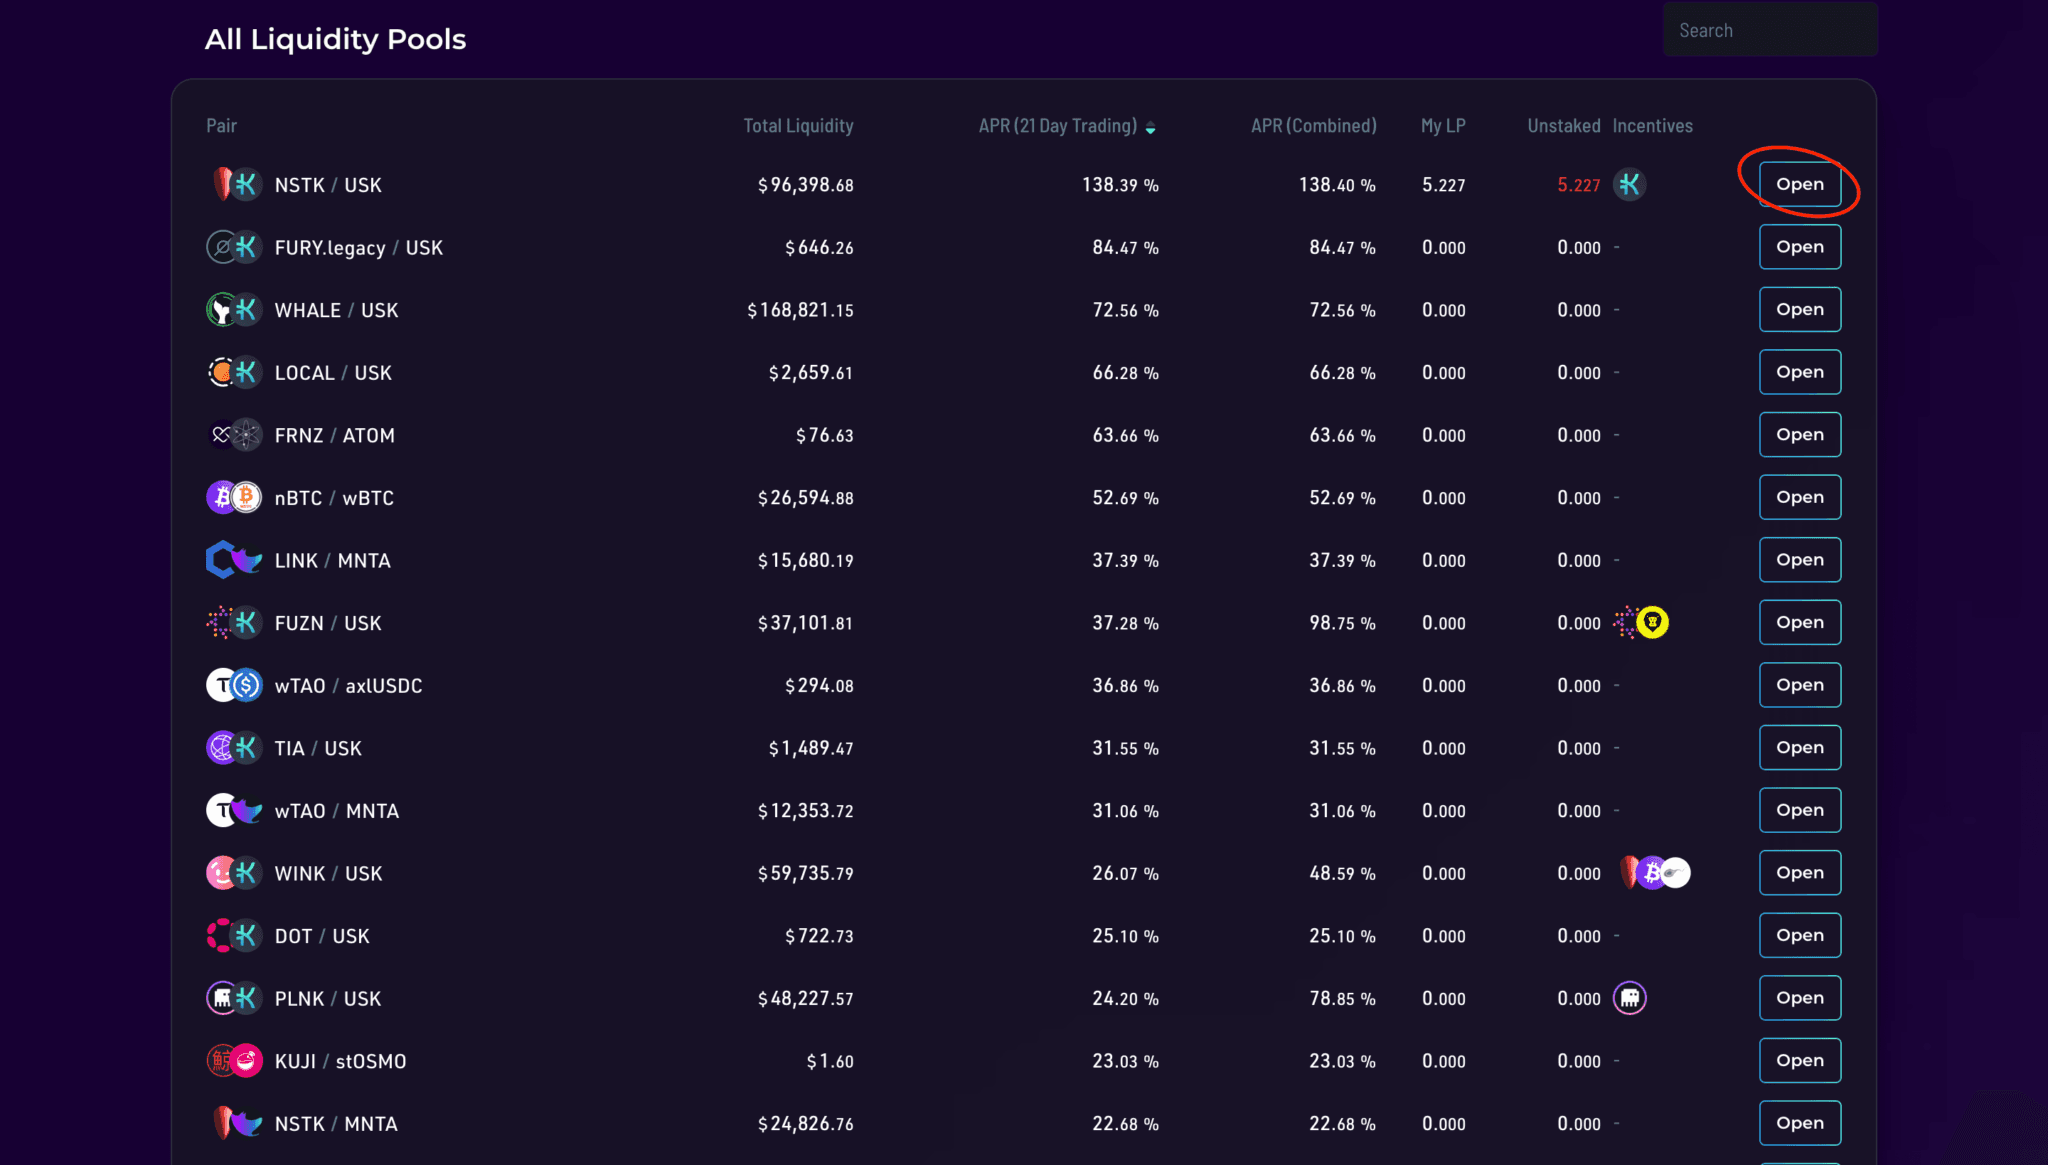Click the red 5.227 unstaked value
2048x1165 pixels.
coord(1578,185)
